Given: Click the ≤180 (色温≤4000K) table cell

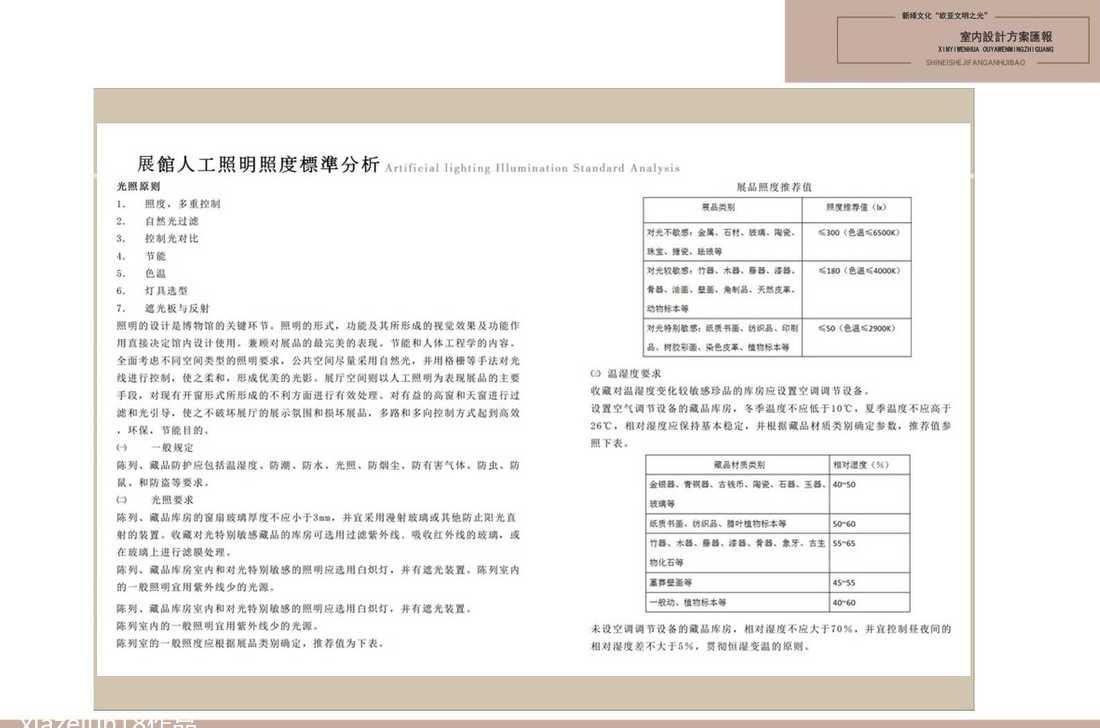Looking at the screenshot, I should 859,271.
